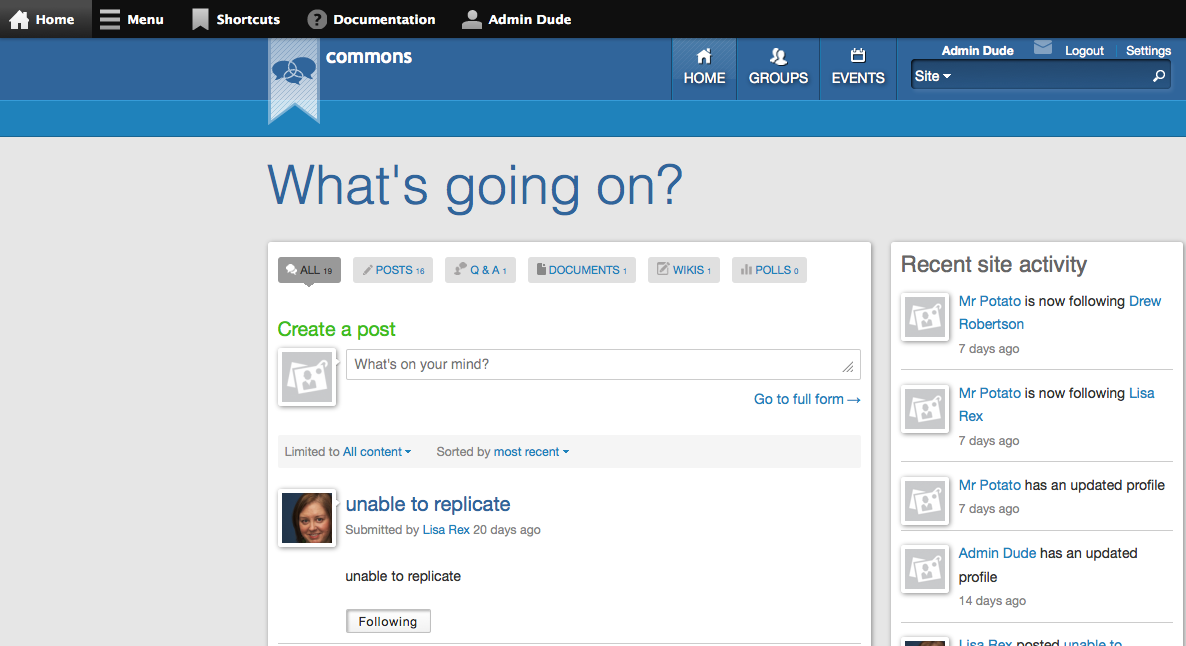Image resolution: width=1186 pixels, height=646 pixels.
Task: Open the Site search scope dropdown
Action: [933, 76]
